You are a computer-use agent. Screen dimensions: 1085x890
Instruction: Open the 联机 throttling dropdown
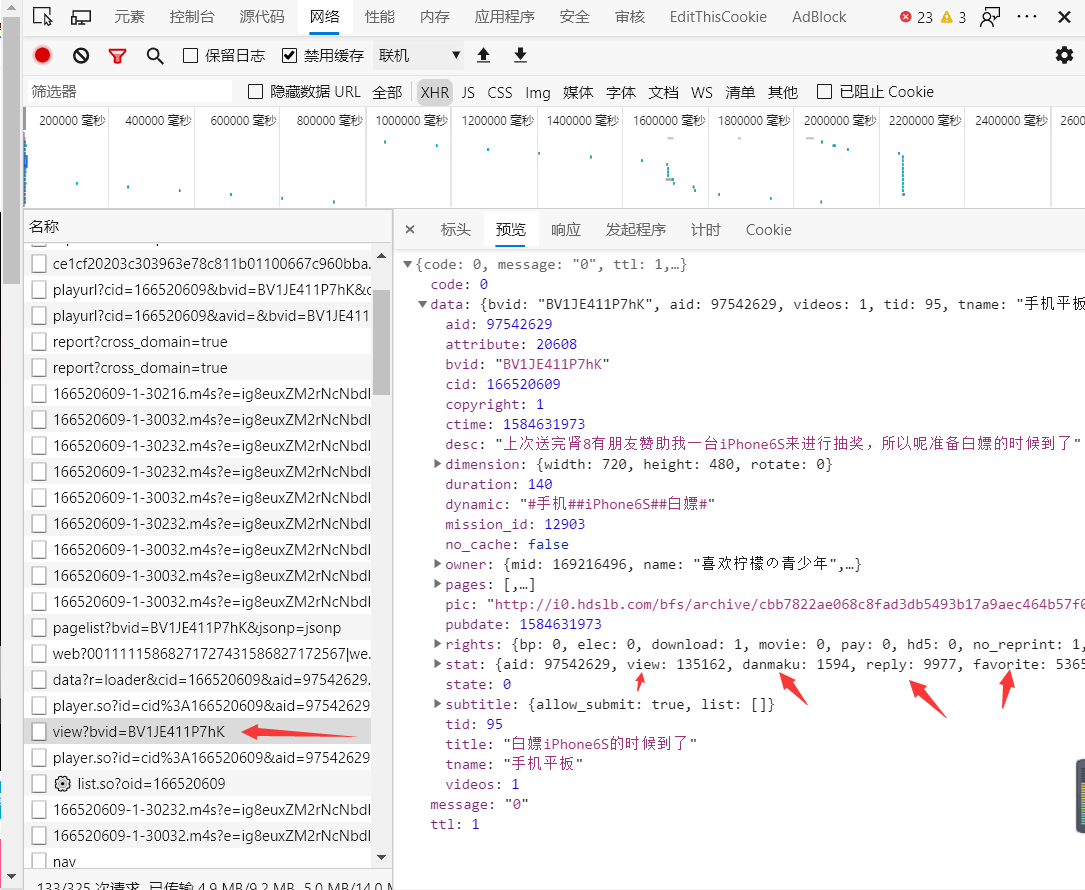tap(419, 55)
